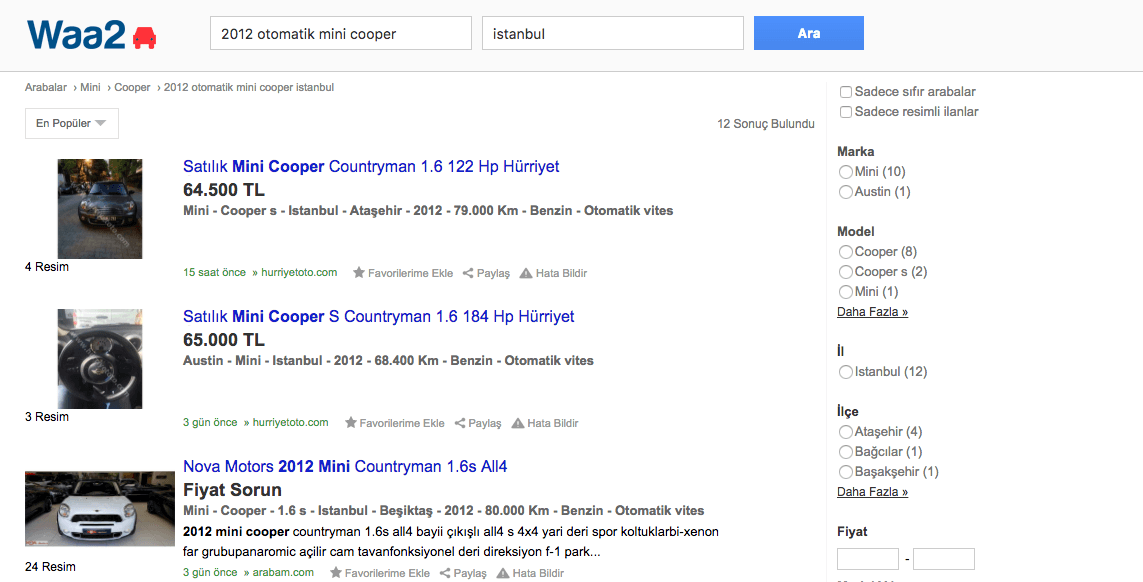1143x582 pixels.
Task: Enable Sadece sıfır arabalar checkbox
Action: click(846, 92)
